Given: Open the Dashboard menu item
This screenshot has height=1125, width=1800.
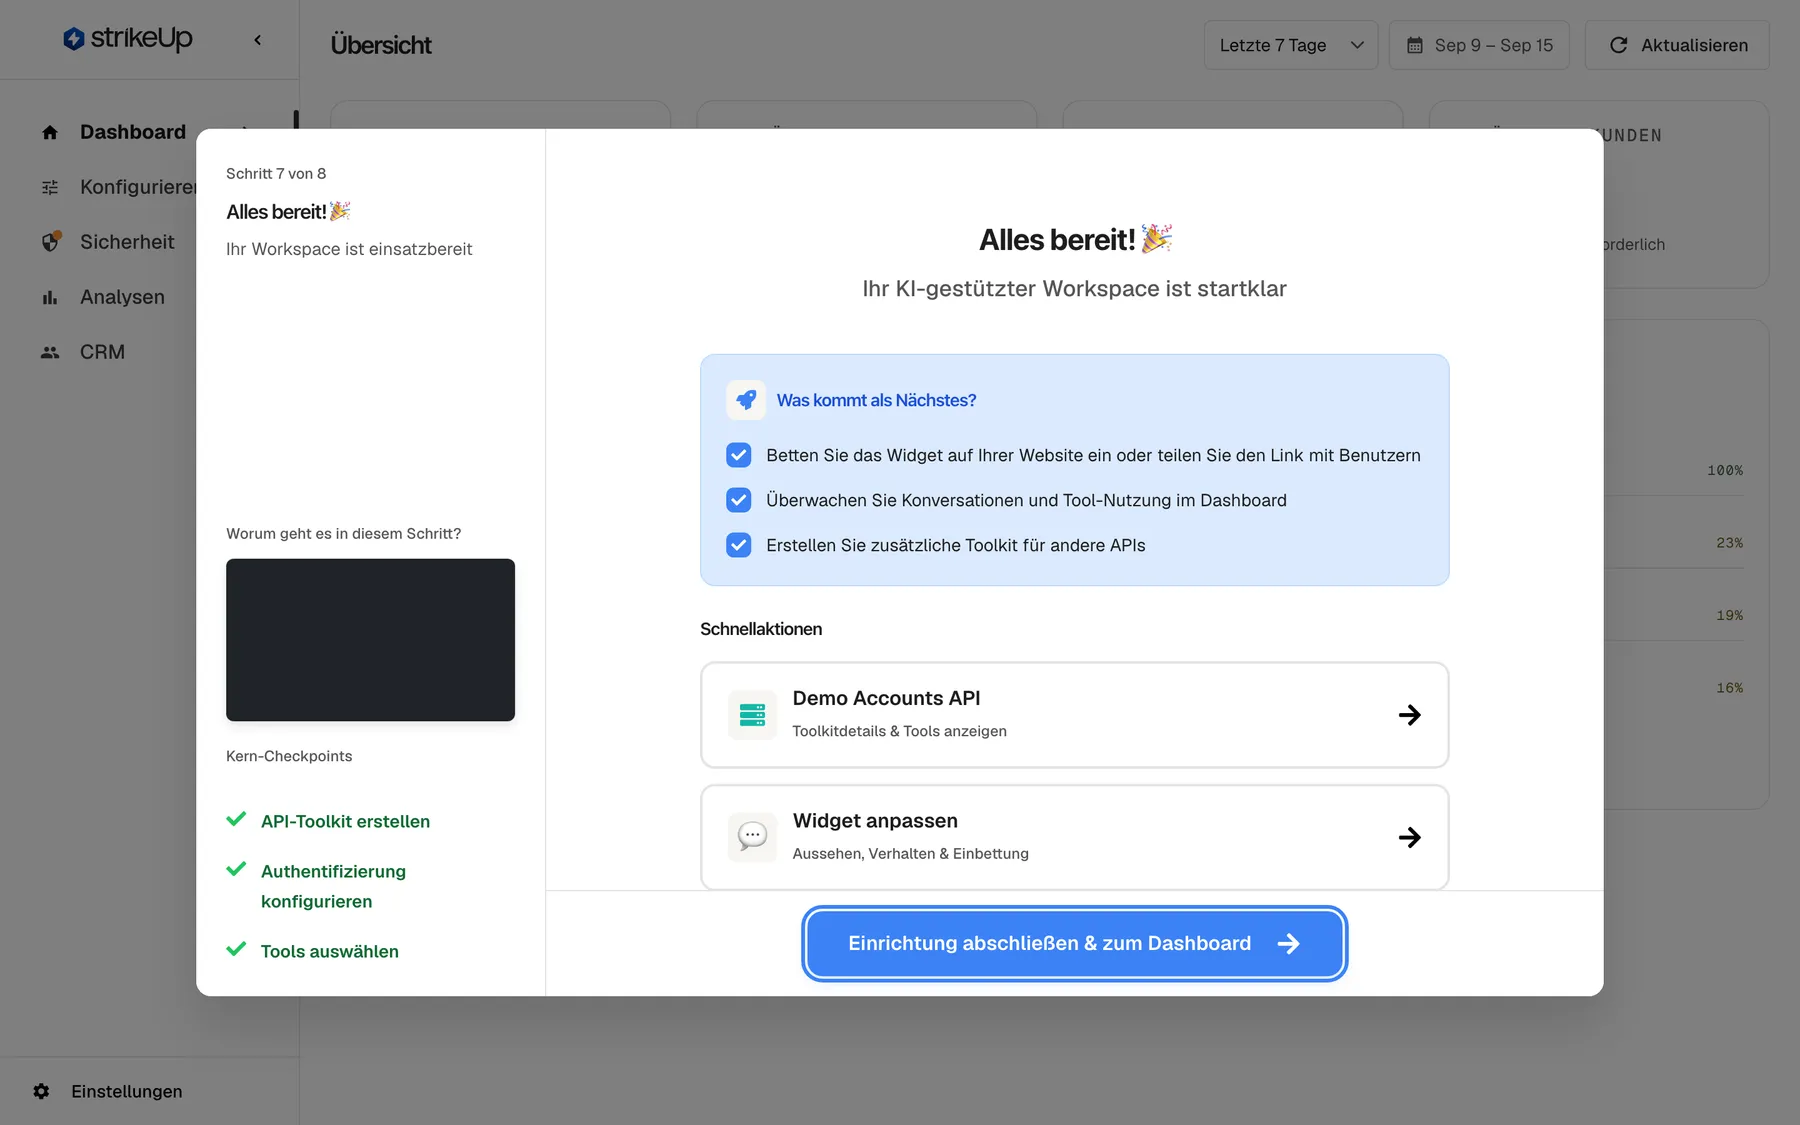Looking at the screenshot, I should (x=133, y=132).
